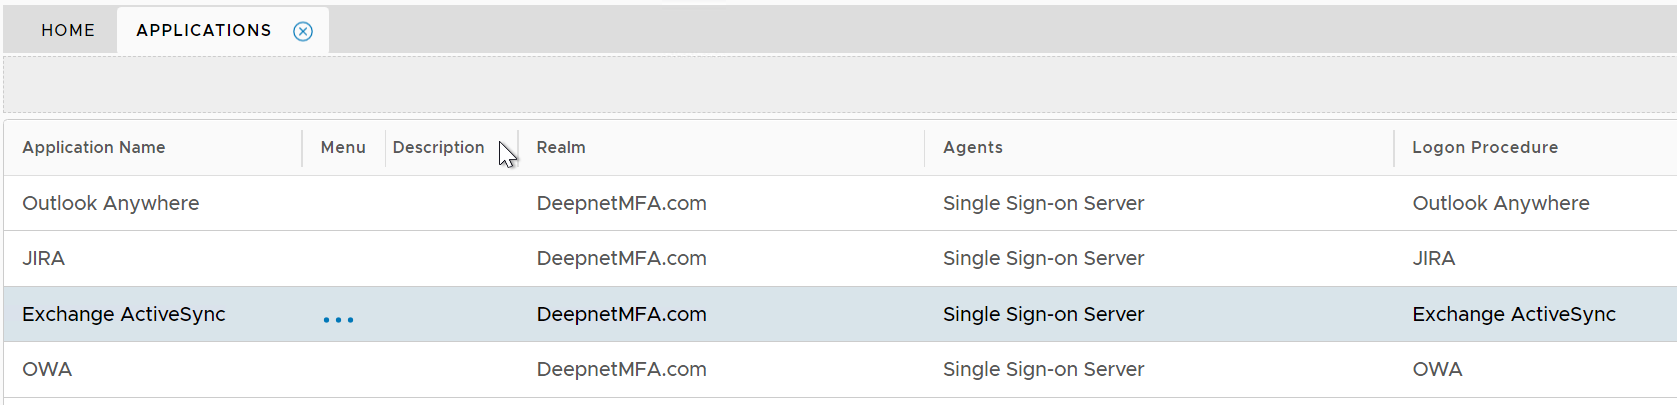Select the Exchange ActiveSync application name
Viewport: 1677px width, 405px height.
coord(124,315)
